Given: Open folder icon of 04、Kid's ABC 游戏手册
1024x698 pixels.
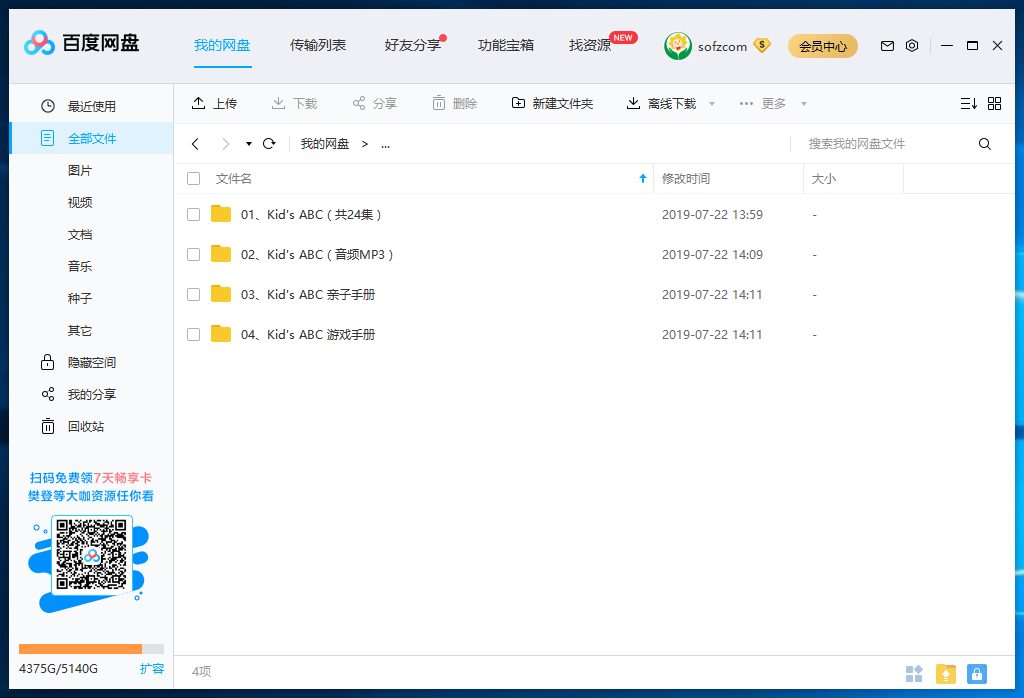Looking at the screenshot, I should click(221, 334).
